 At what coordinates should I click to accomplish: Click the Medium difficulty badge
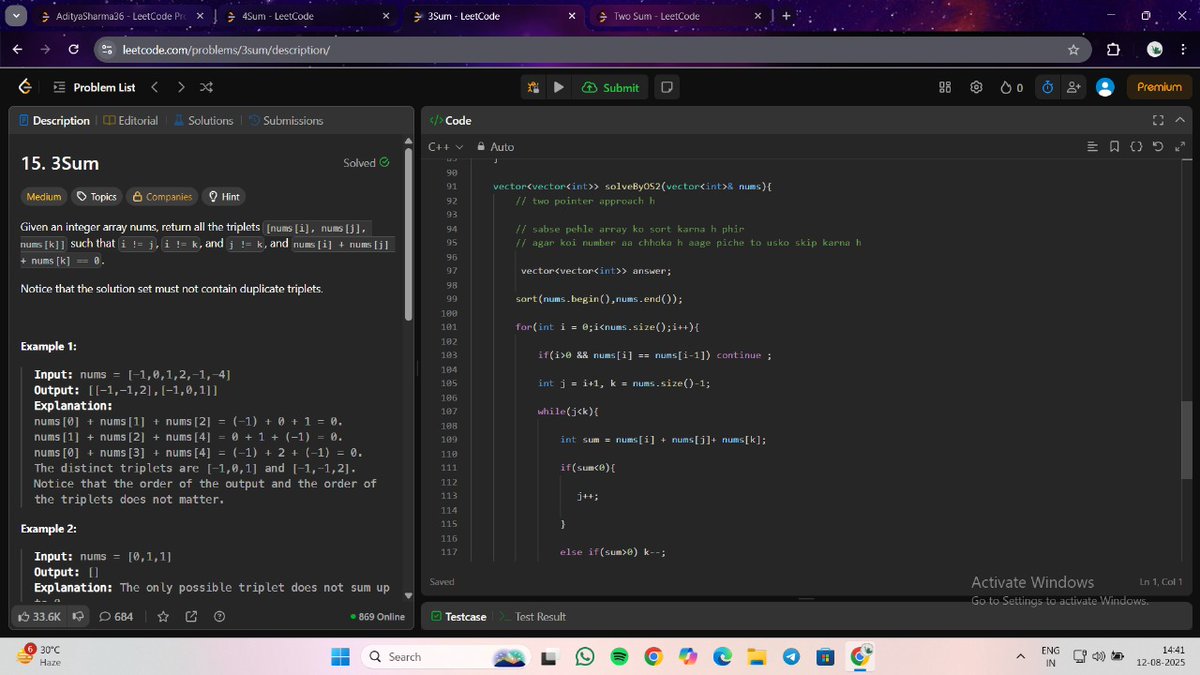pos(43,197)
